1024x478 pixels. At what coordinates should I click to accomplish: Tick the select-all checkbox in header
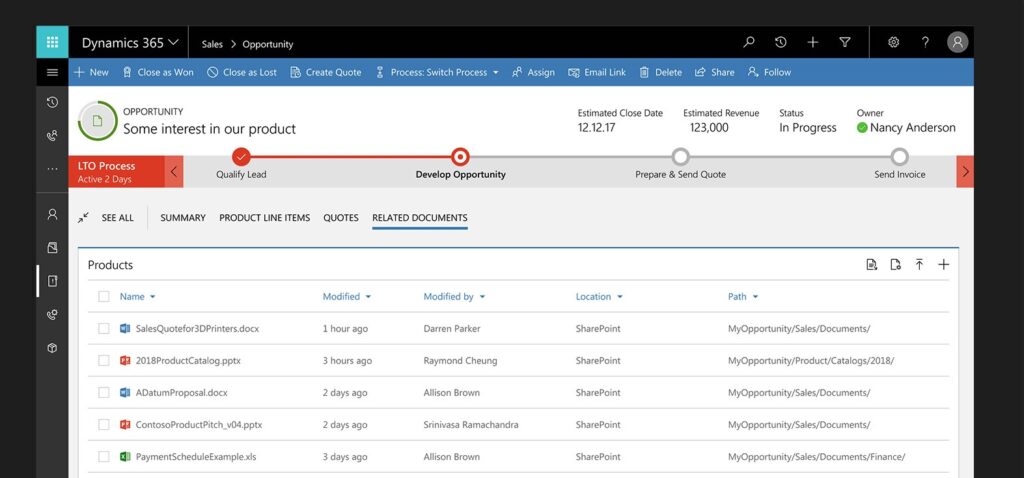click(104, 297)
